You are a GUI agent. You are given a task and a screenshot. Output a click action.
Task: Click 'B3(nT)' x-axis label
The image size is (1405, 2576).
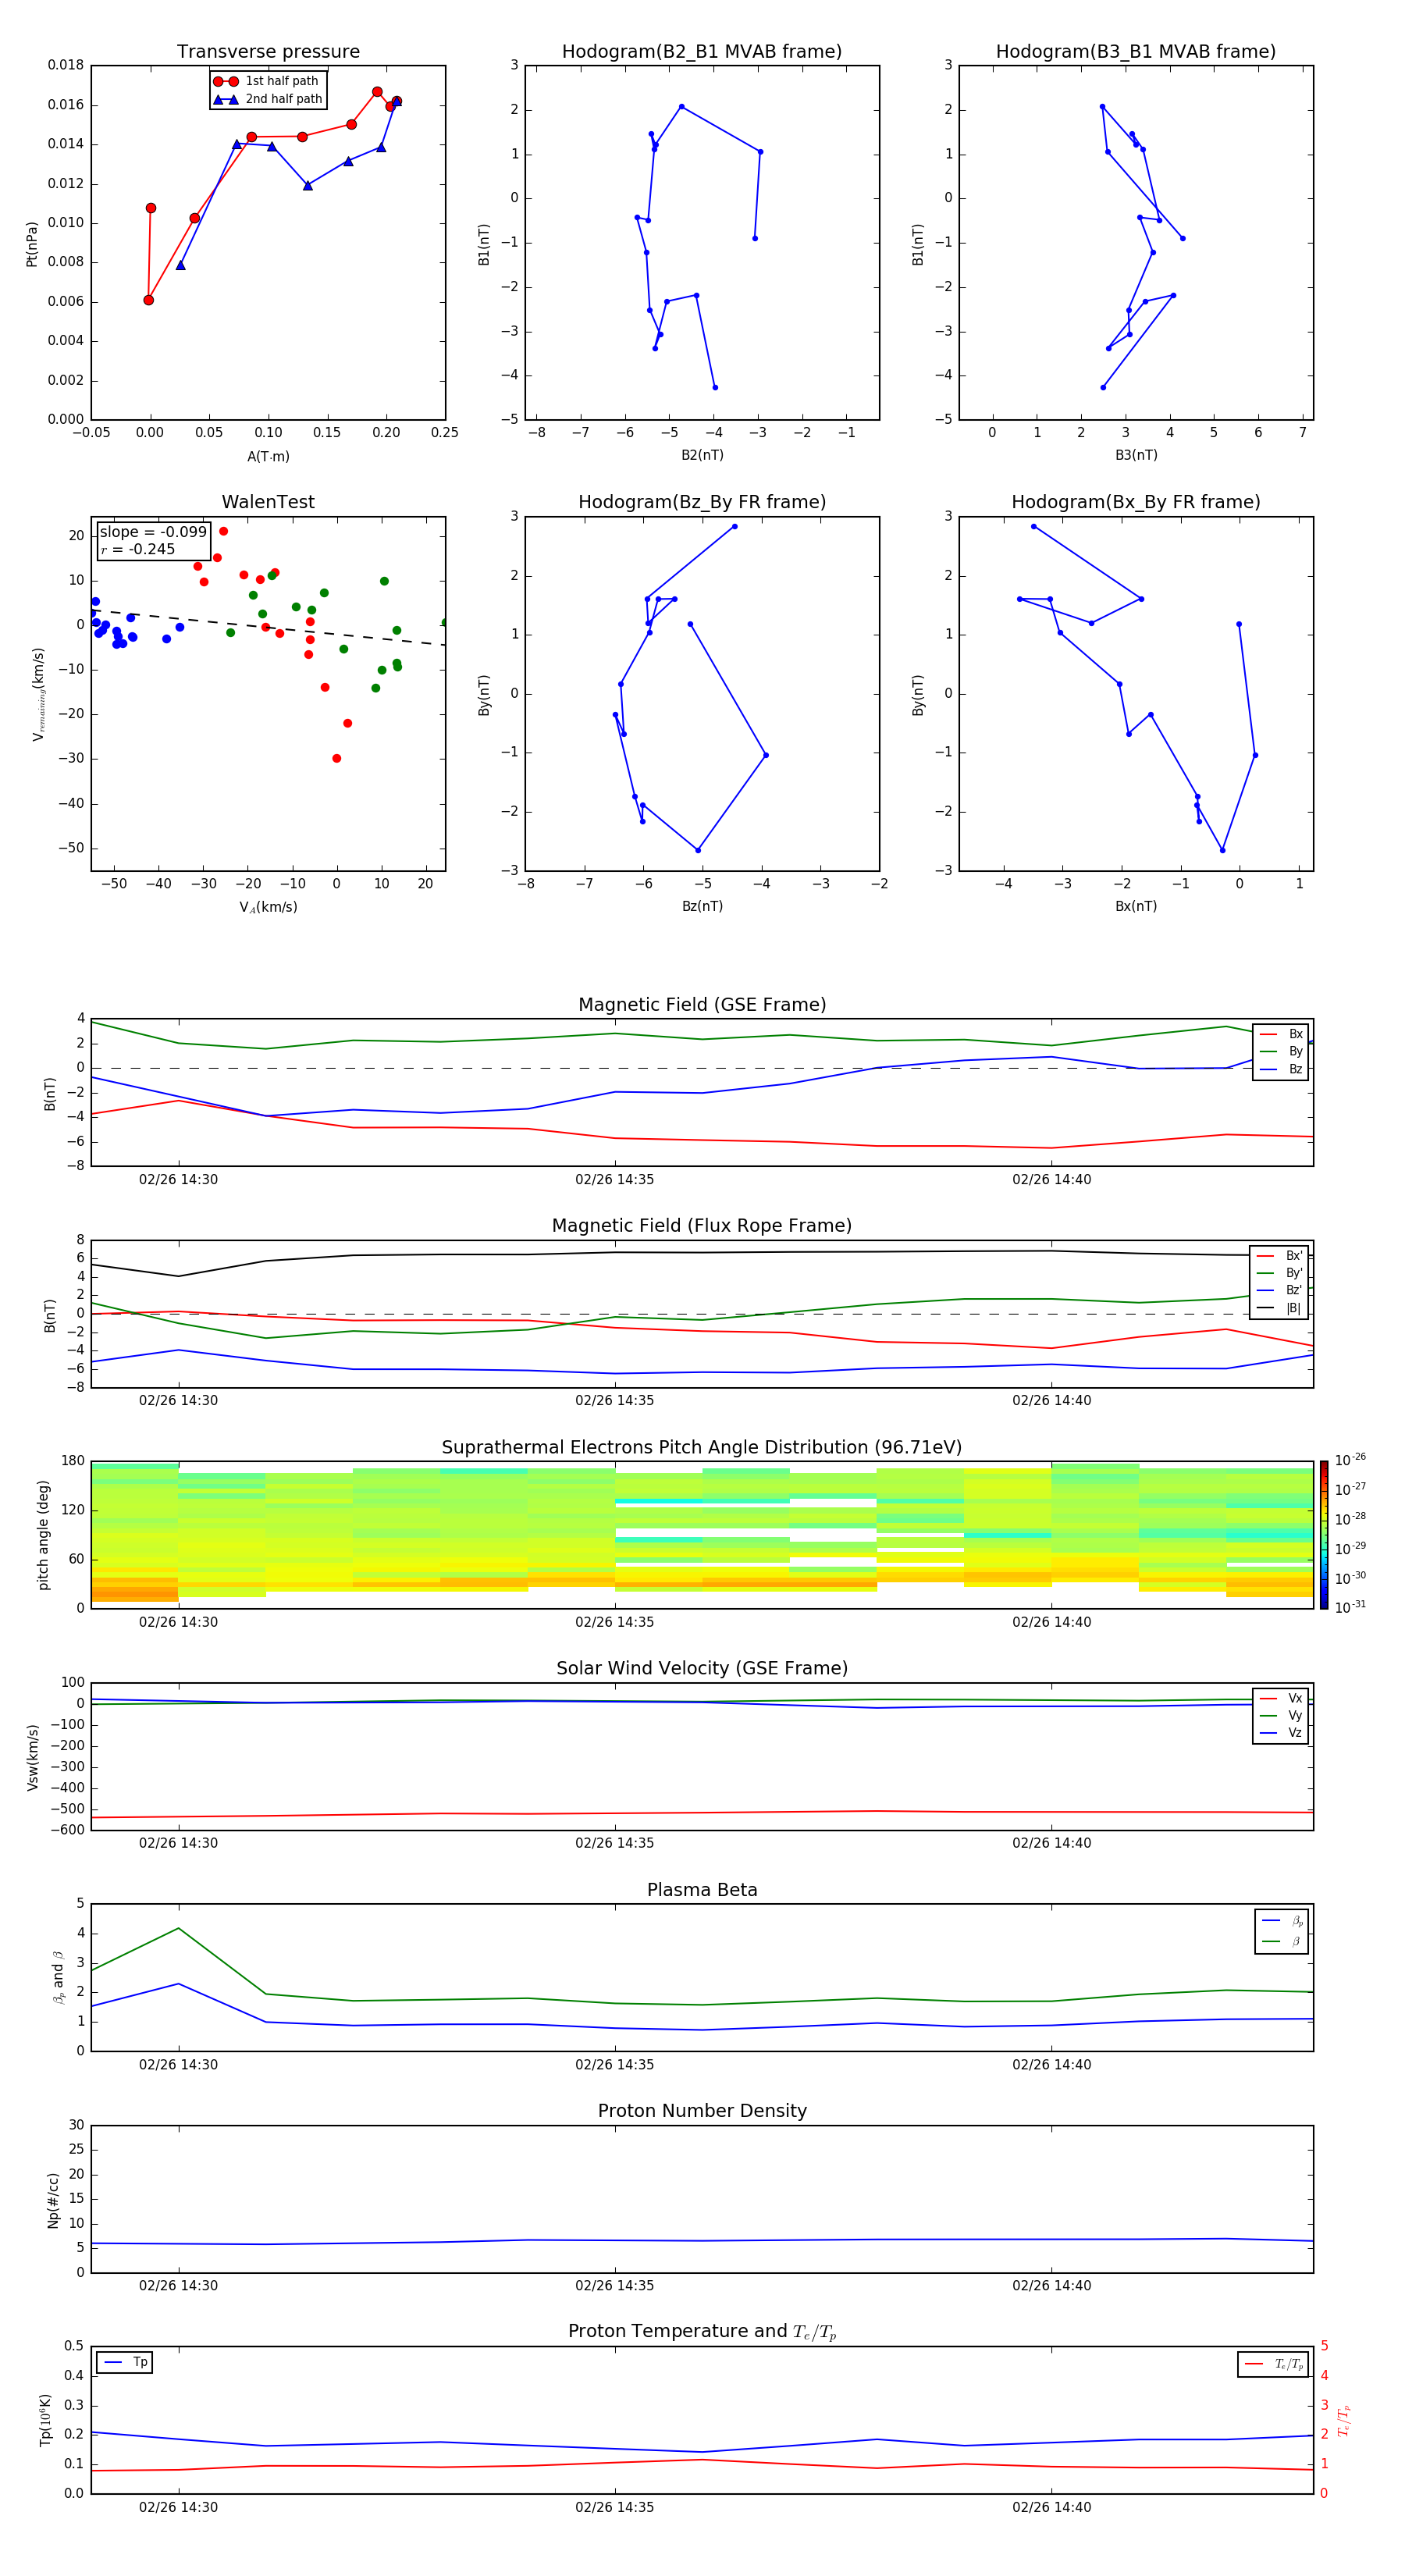point(1136,456)
